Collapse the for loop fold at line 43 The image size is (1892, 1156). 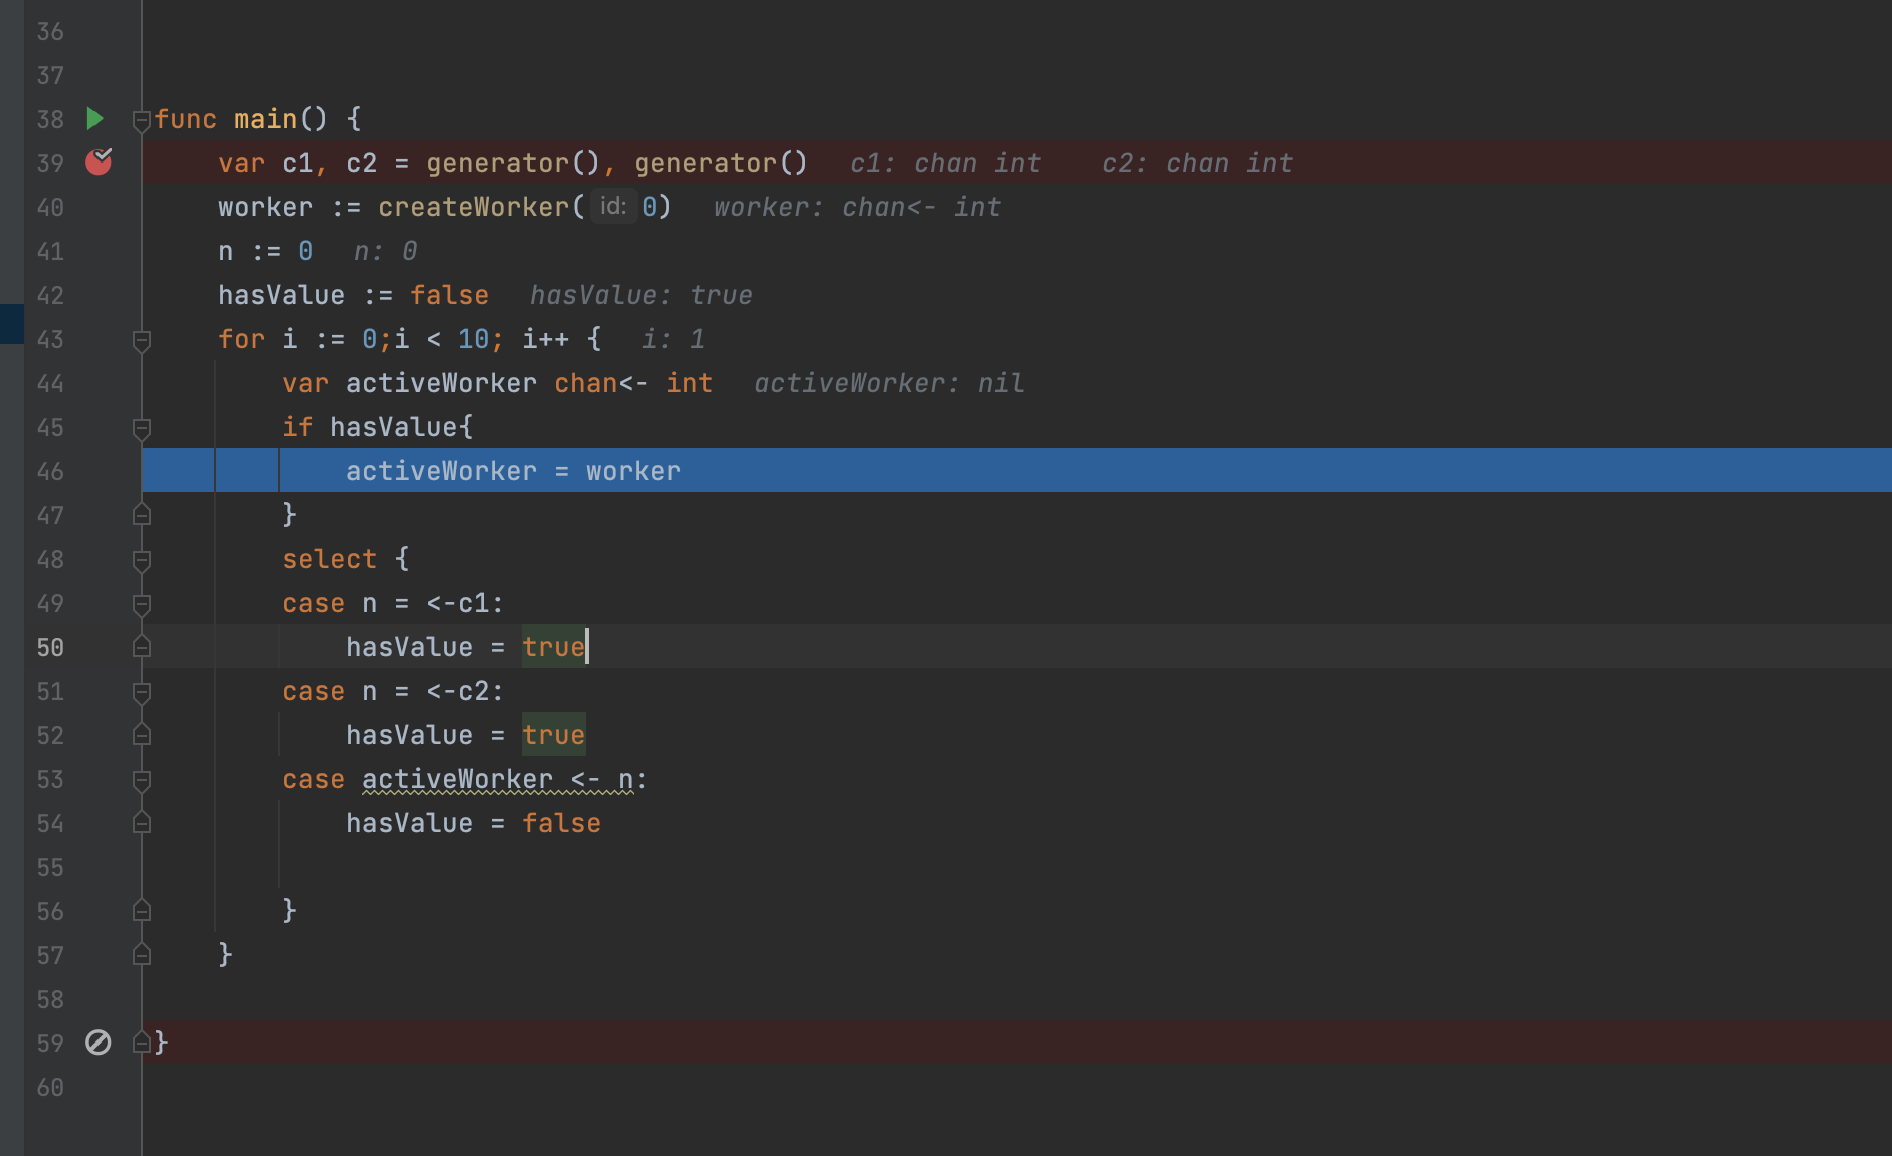[142, 340]
